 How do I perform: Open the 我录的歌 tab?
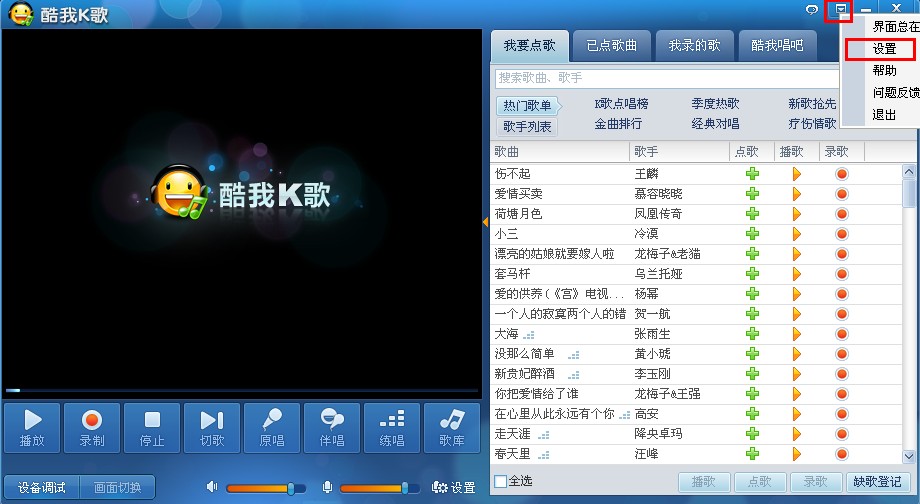point(695,46)
